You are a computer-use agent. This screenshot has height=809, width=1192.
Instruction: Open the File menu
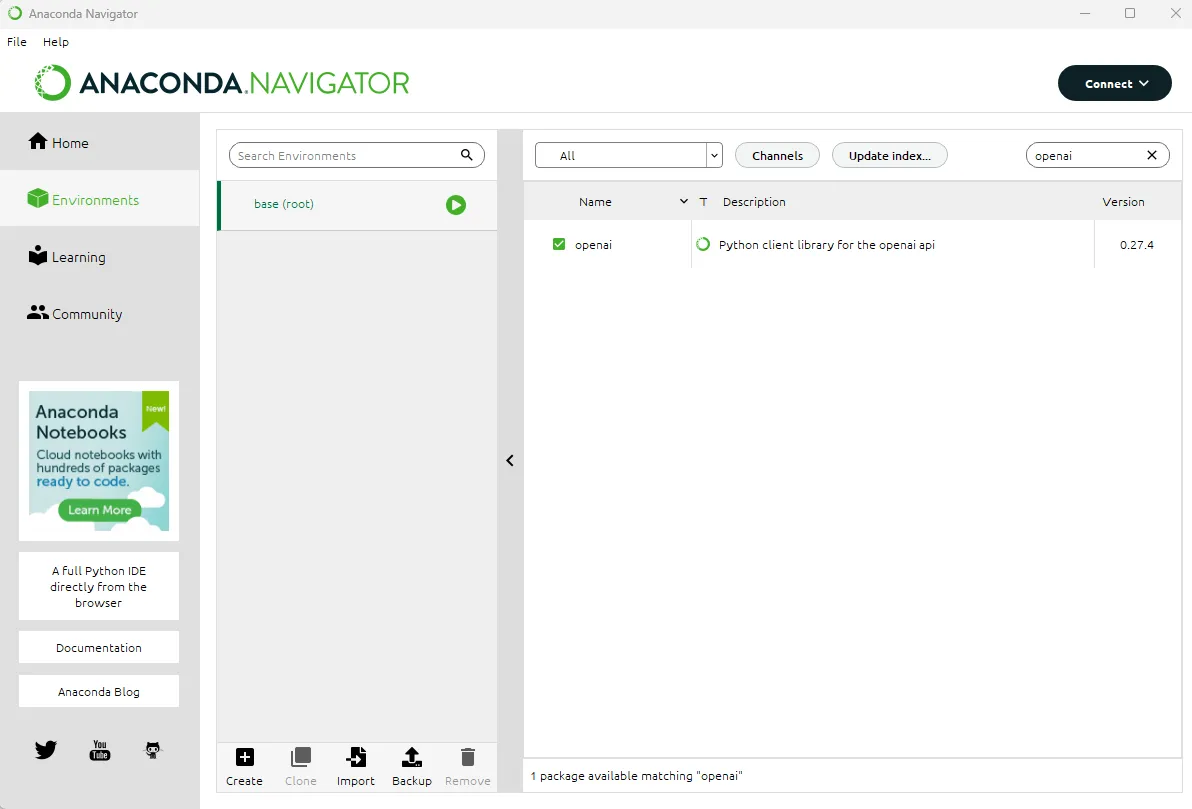click(16, 42)
